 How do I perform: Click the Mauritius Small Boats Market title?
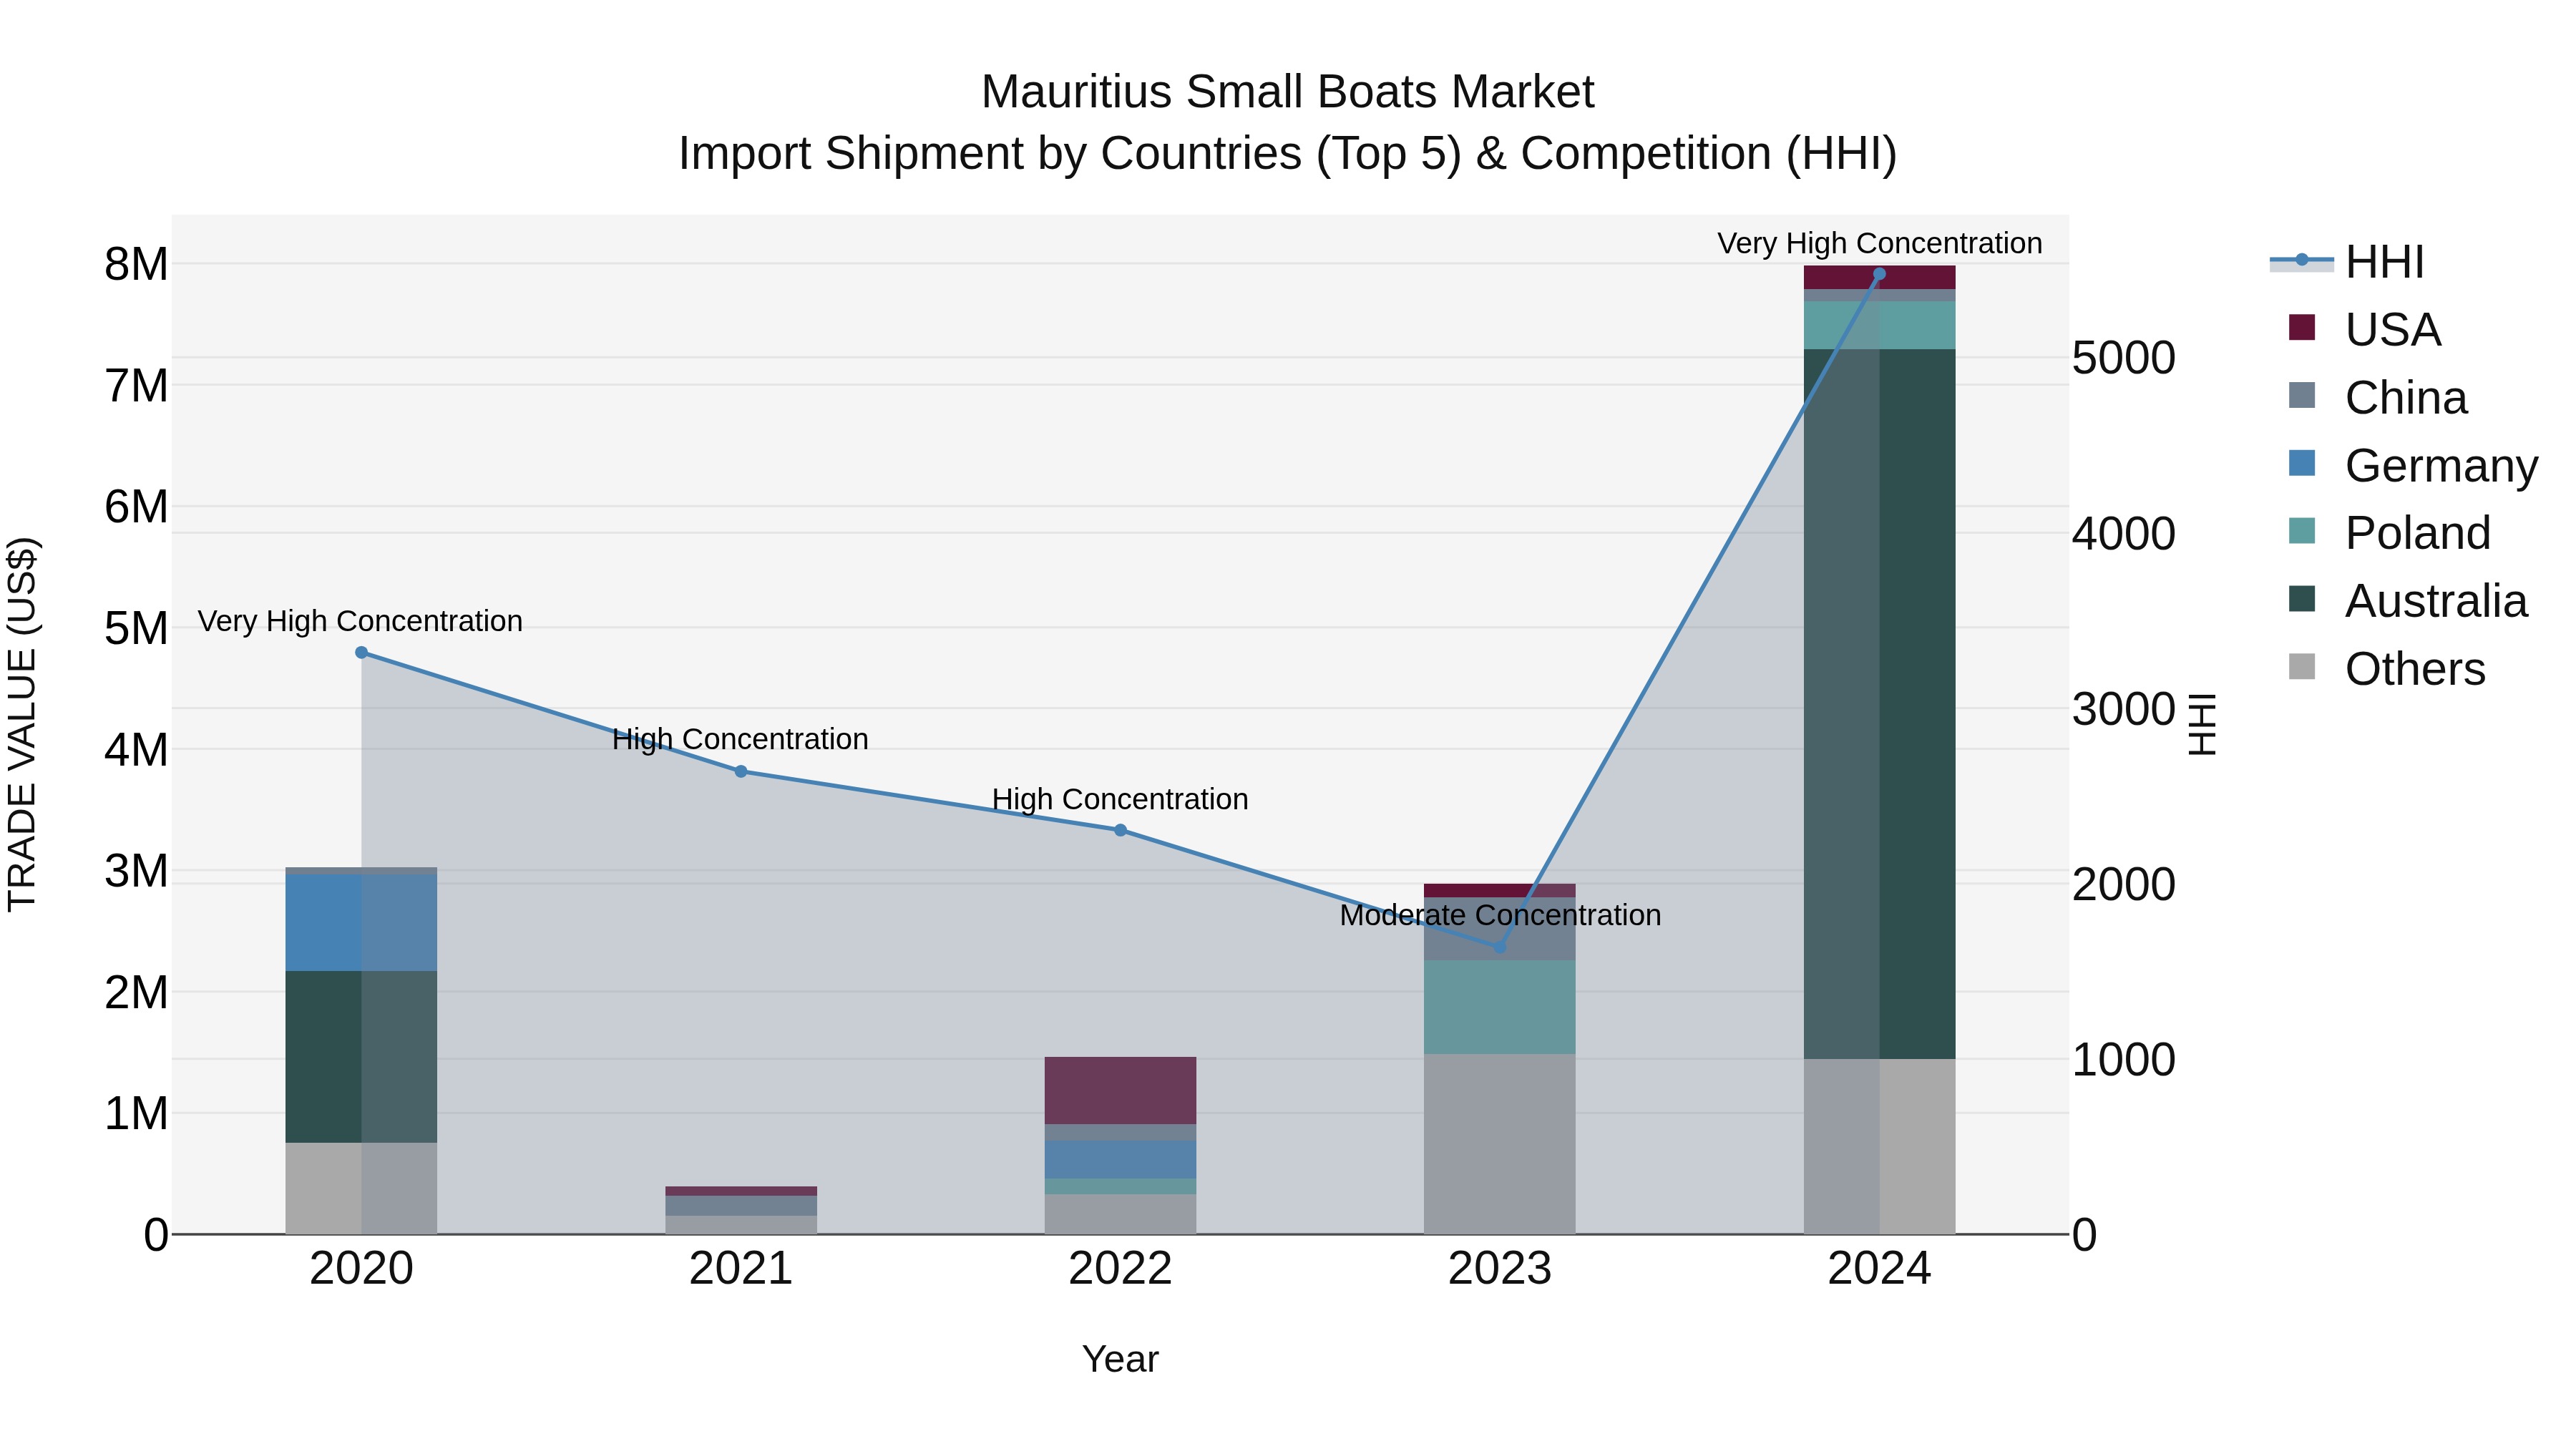(1287, 92)
